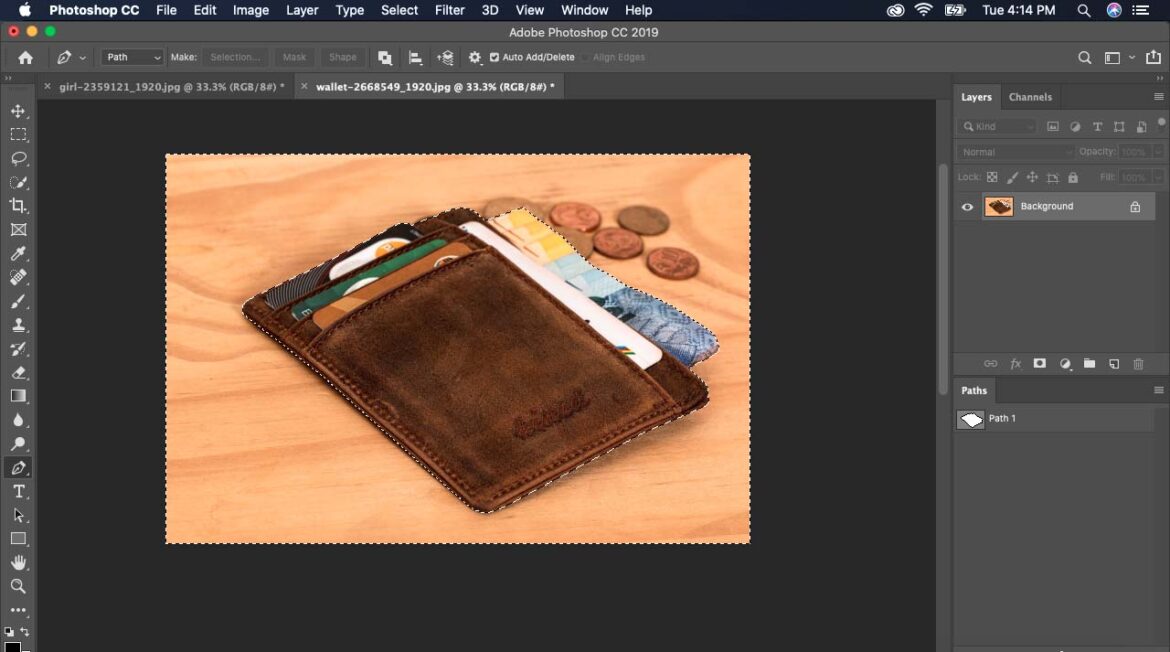This screenshot has width=1170, height=652.
Task: Select the Hand tool
Action: coord(18,563)
